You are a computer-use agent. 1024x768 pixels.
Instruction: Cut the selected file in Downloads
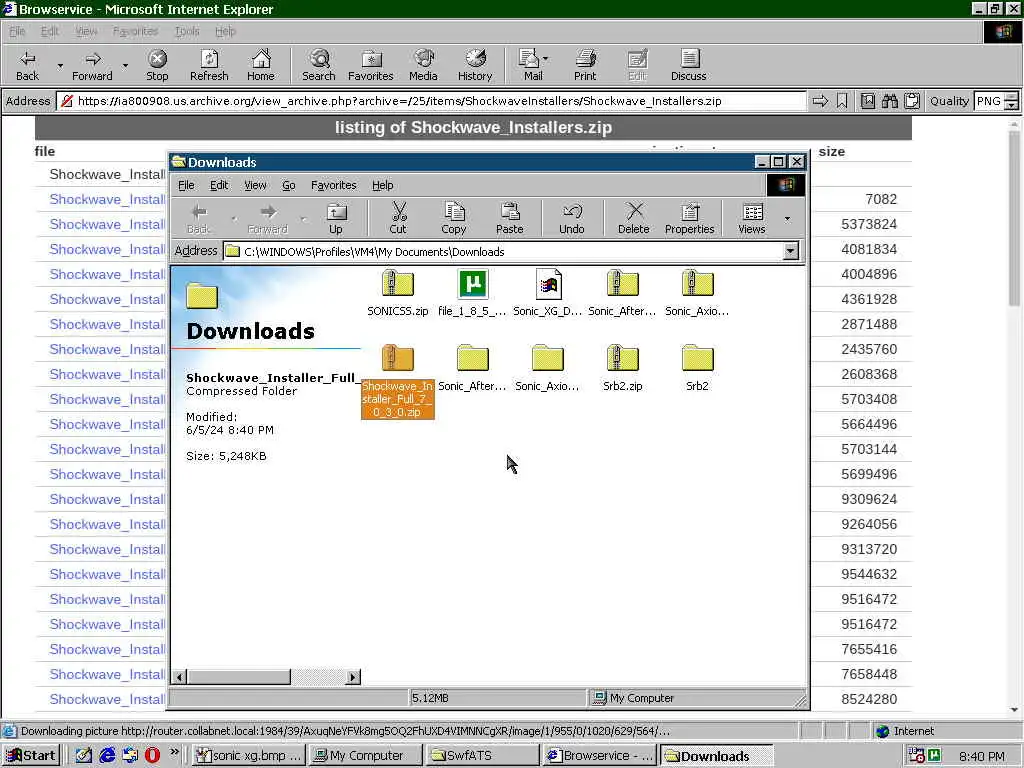398,218
